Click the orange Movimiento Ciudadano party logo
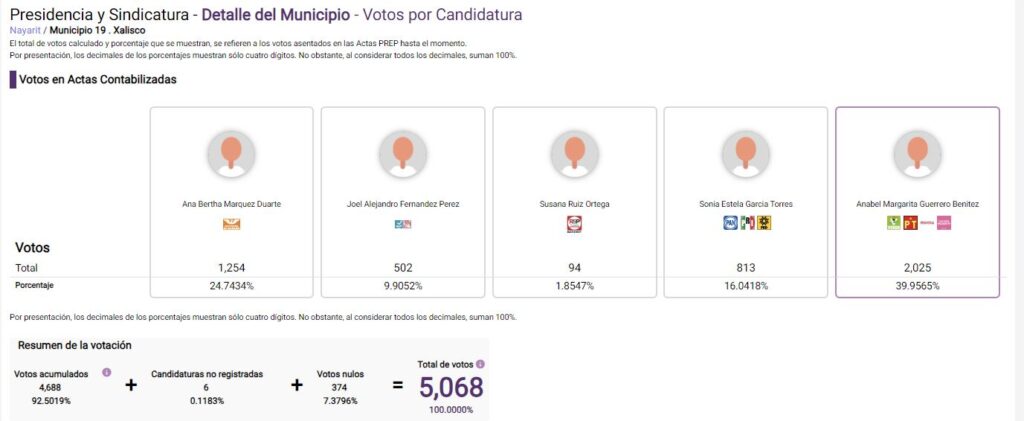 pyautogui.click(x=232, y=224)
